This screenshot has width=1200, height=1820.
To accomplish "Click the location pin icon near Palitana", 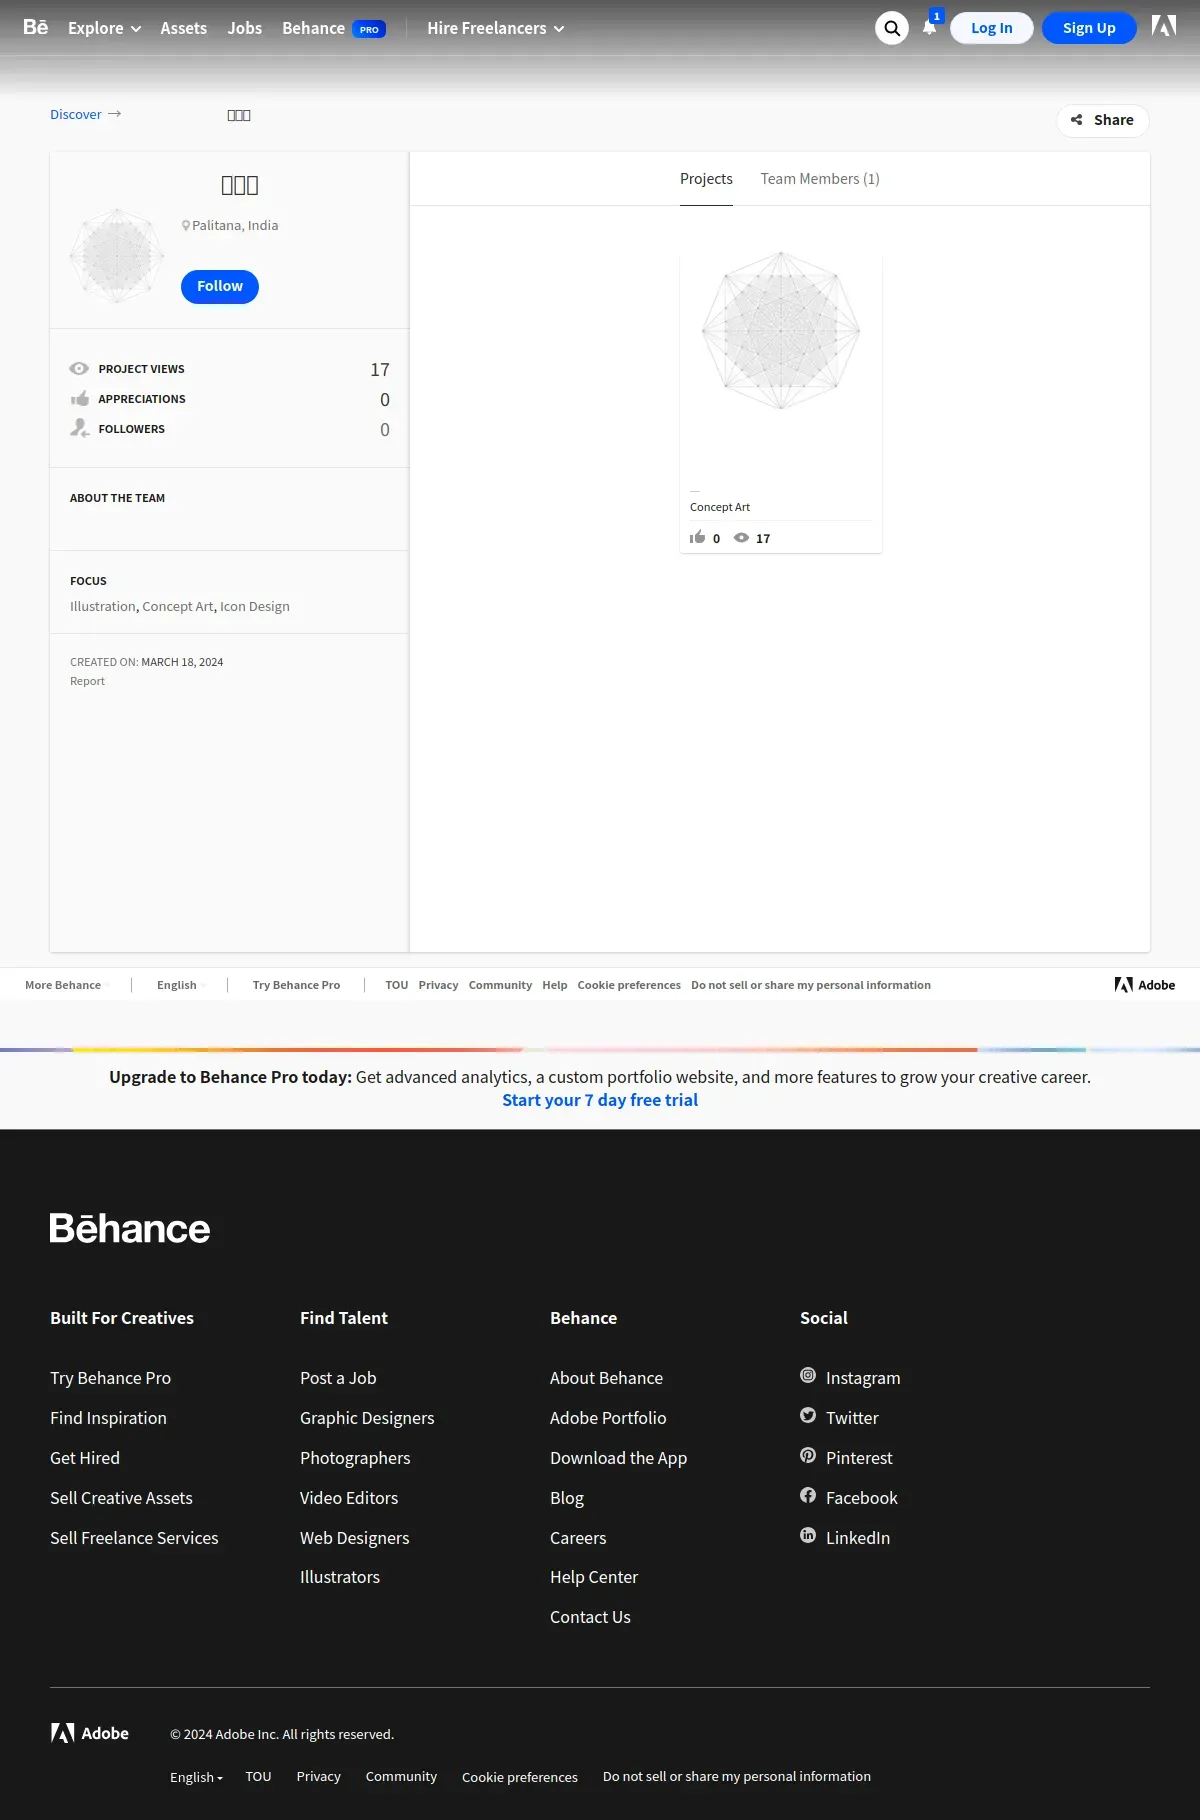I will 186,226.
